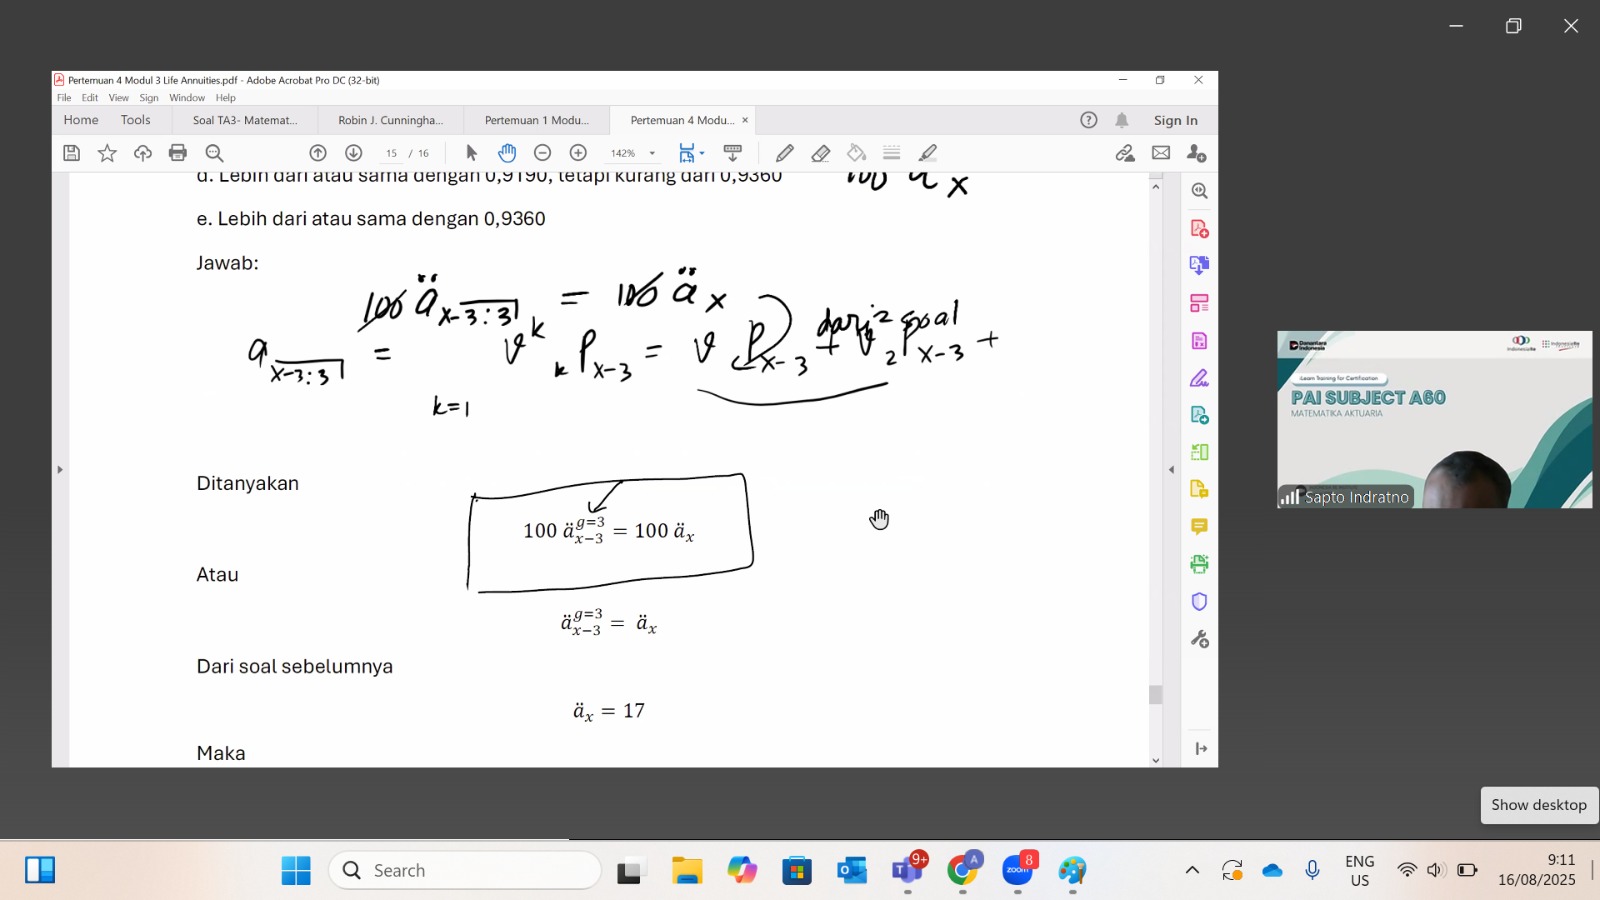Expand the left navigation pane arrow

click(x=60, y=469)
